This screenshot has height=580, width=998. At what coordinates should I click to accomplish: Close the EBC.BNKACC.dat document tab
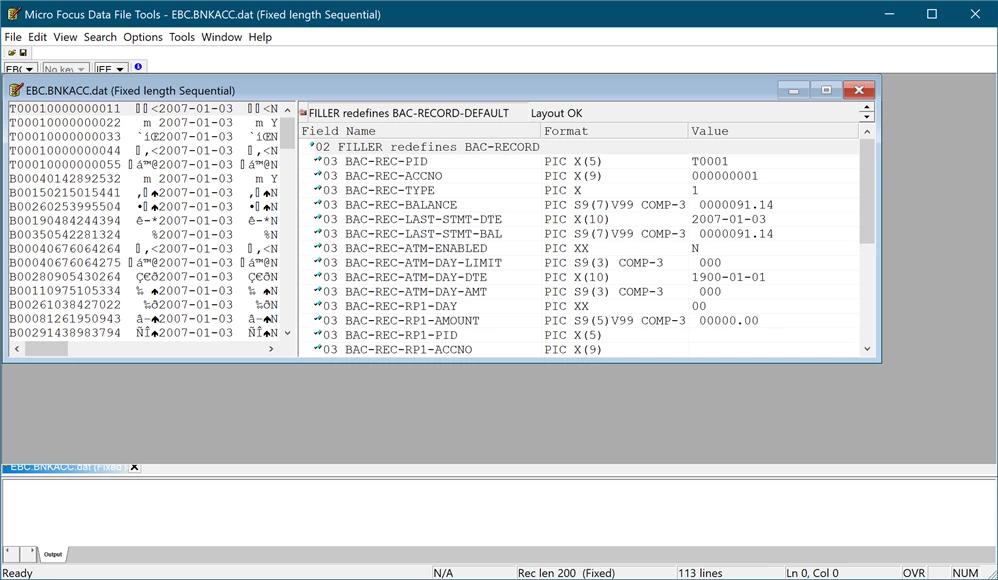(134, 467)
